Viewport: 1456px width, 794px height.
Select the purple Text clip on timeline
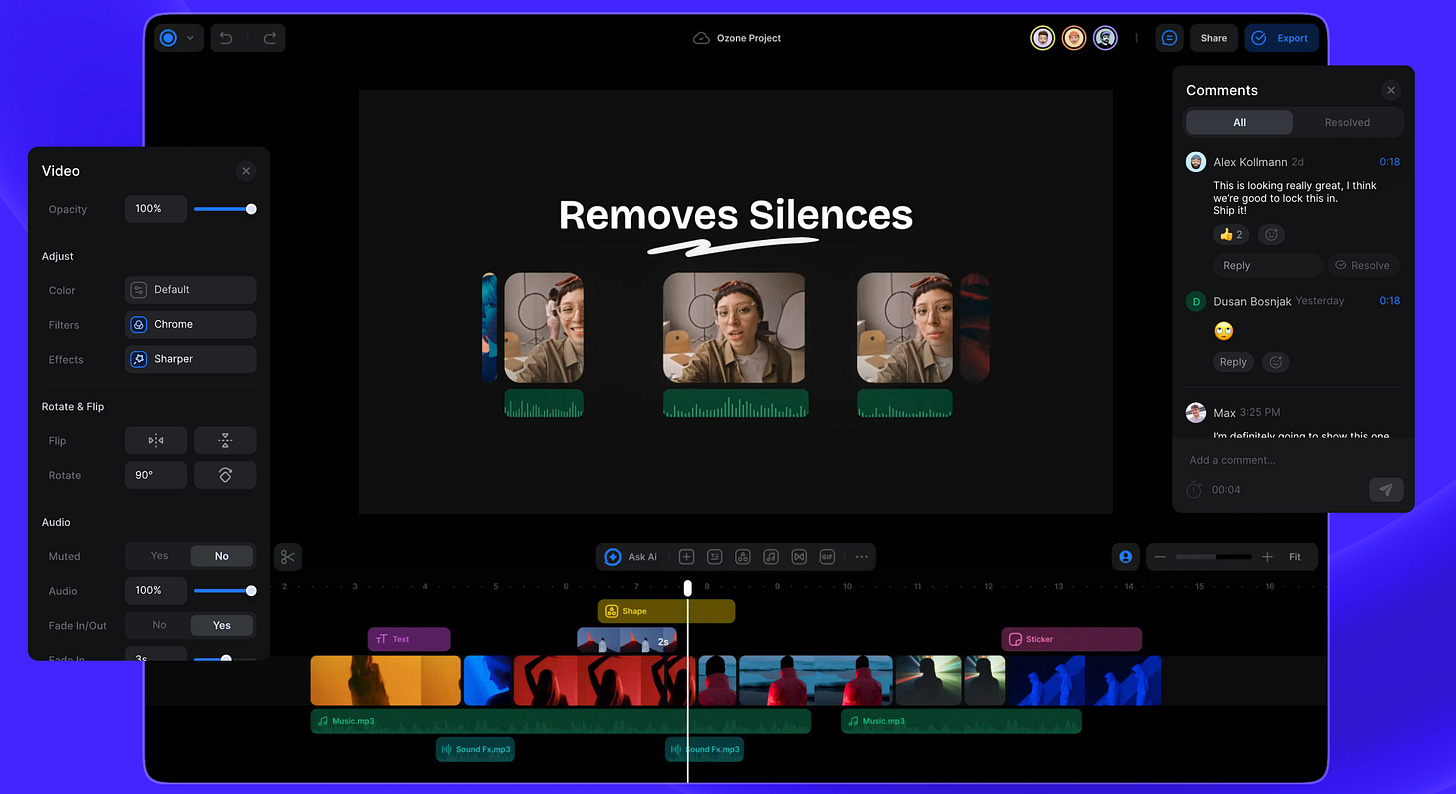click(409, 639)
